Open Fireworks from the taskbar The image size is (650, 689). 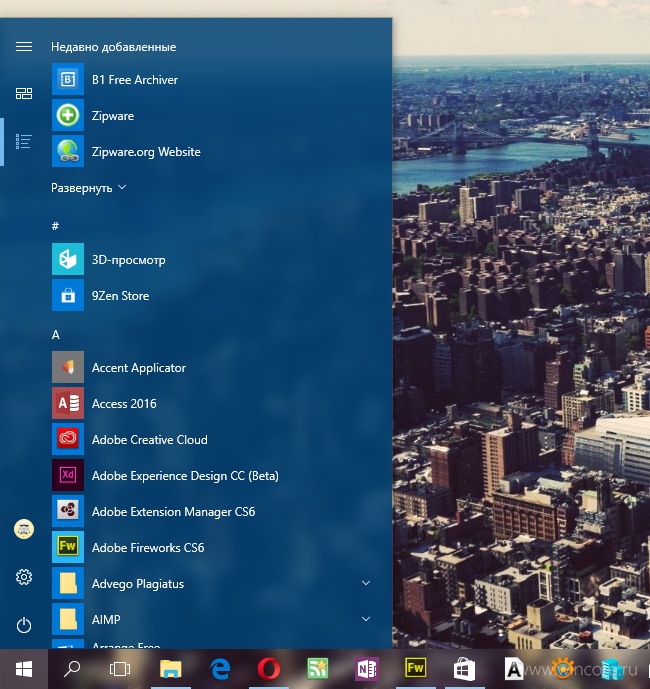[x=416, y=668]
